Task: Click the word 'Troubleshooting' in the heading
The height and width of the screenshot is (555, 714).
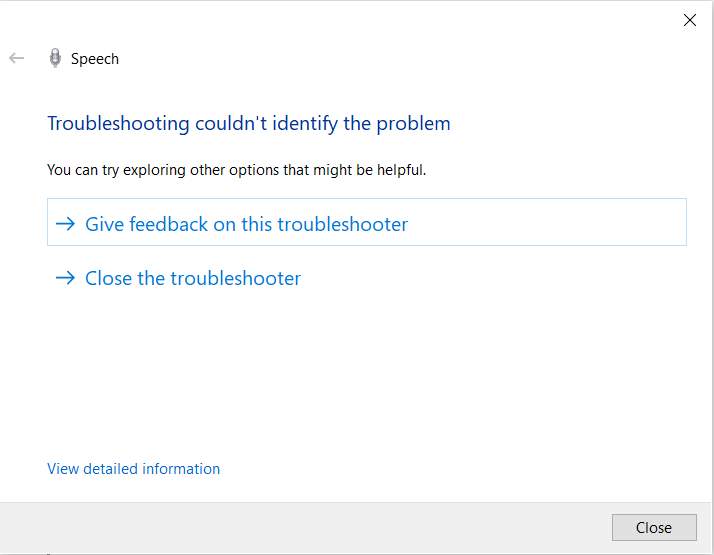Action: click(118, 124)
